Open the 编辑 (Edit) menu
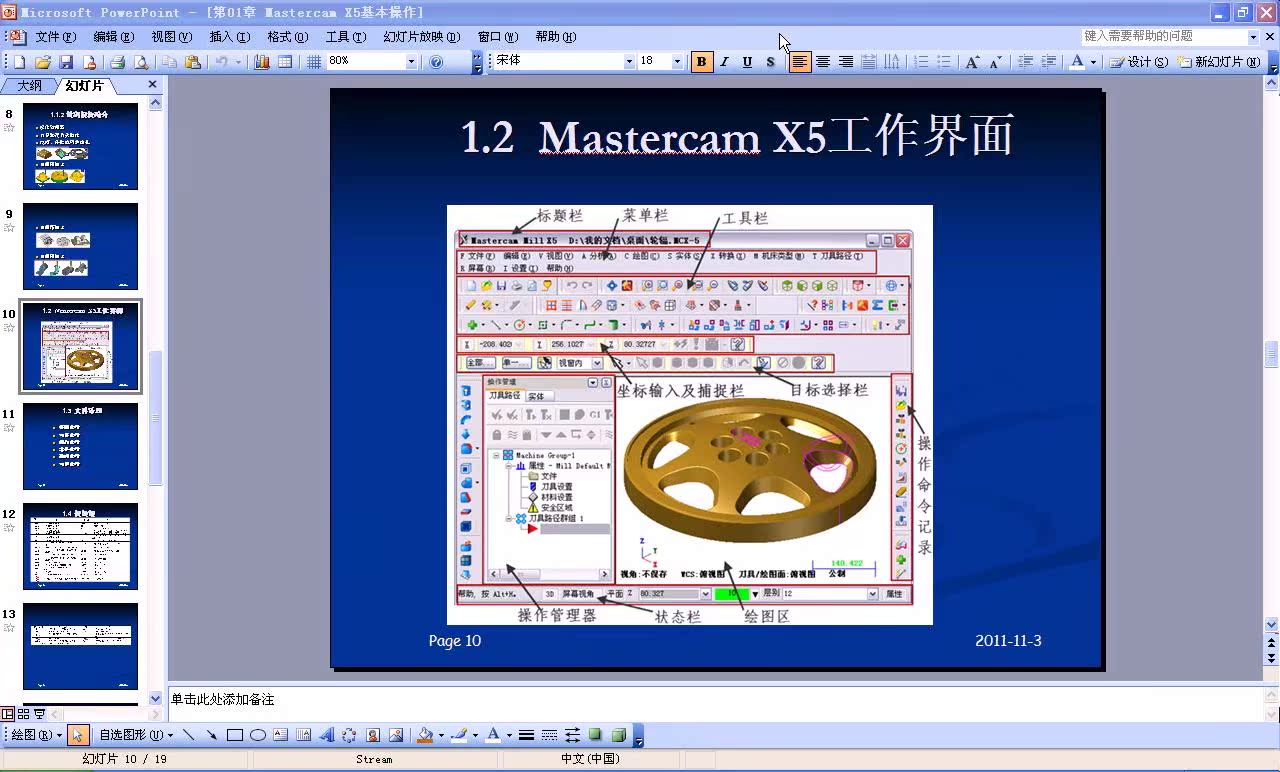This screenshot has width=1280, height=772. (x=113, y=37)
